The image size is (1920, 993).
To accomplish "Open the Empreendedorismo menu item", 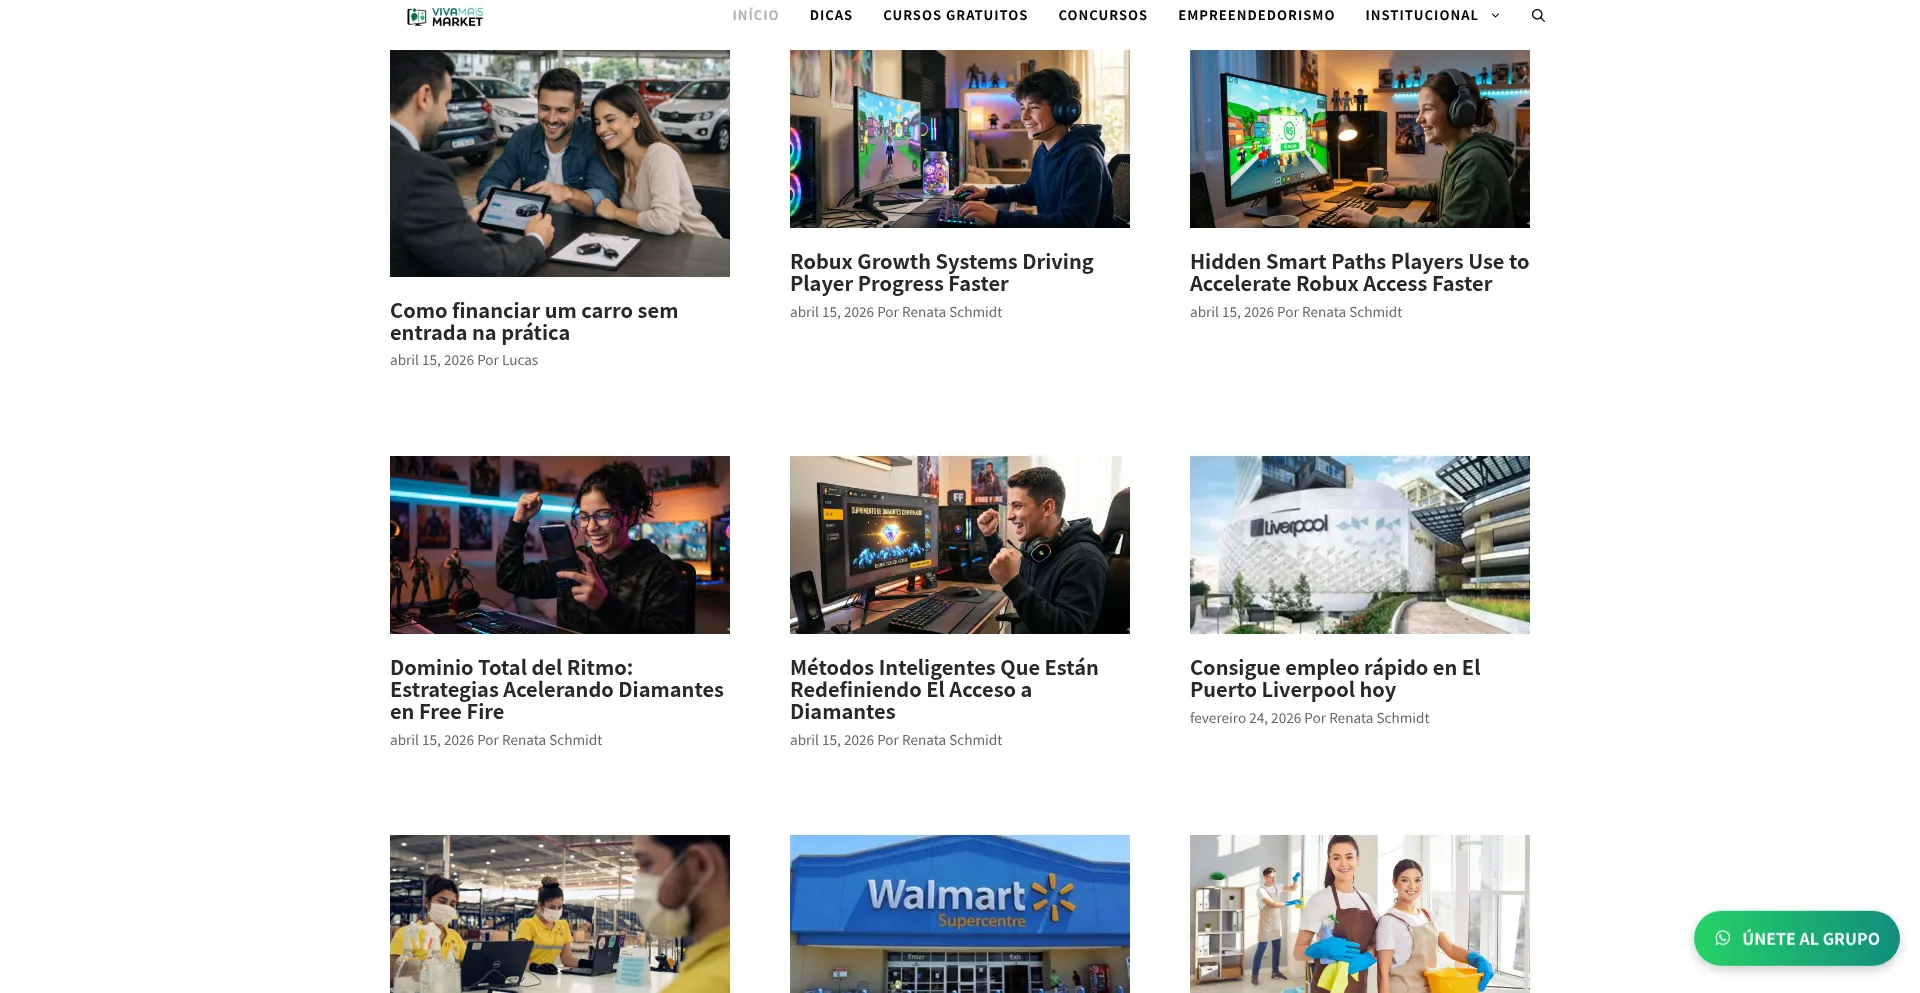I will pyautogui.click(x=1256, y=16).
